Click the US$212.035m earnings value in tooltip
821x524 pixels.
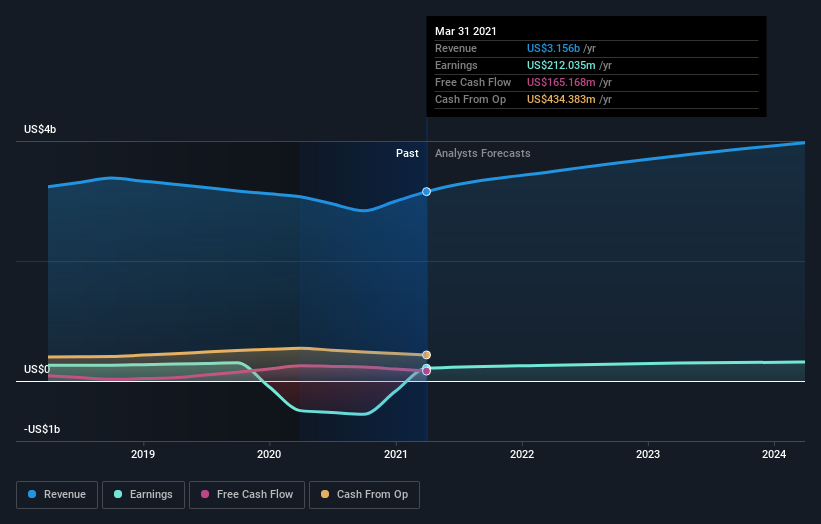[561, 65]
